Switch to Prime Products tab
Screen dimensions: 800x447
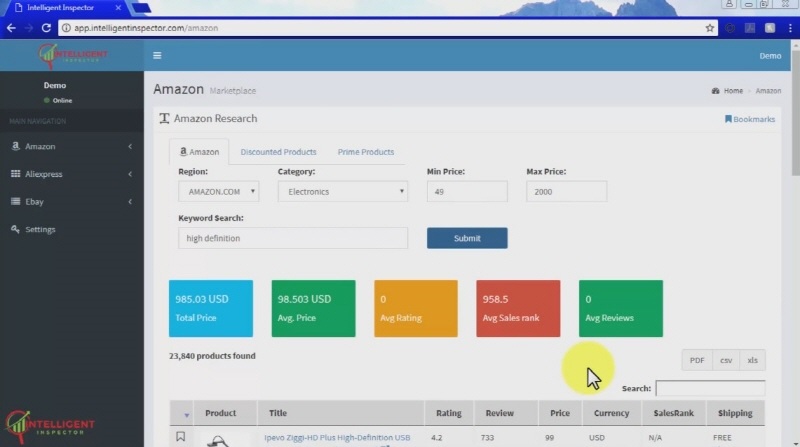coord(366,152)
